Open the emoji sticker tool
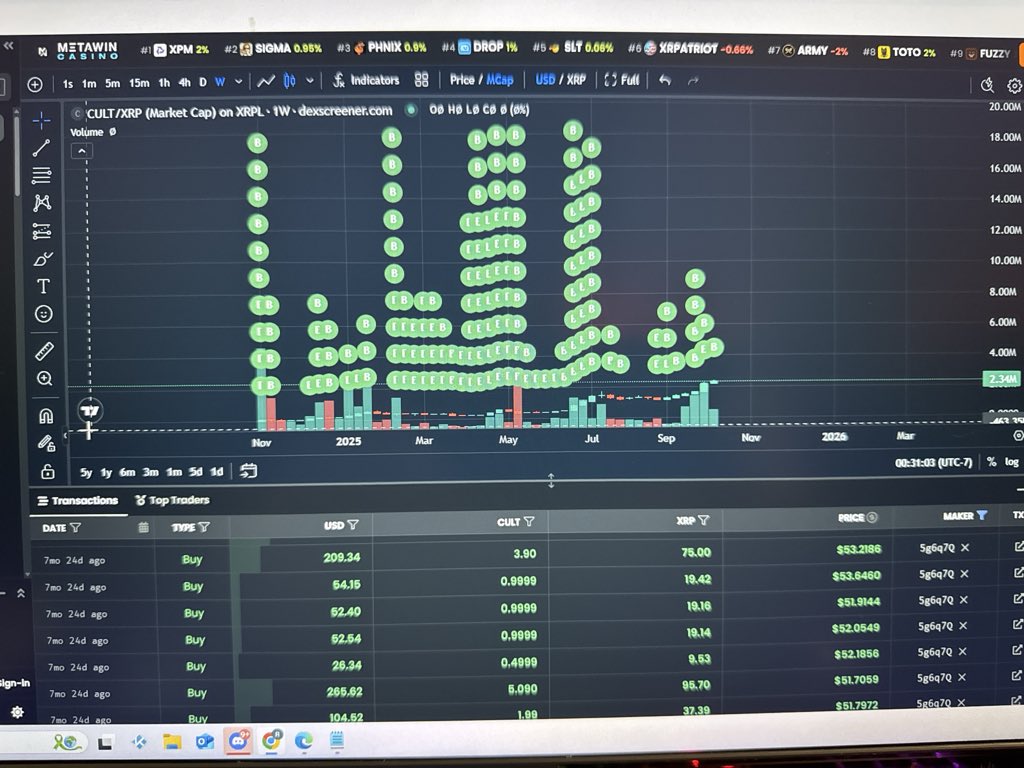Screen dimensions: 1024x768 [42, 313]
